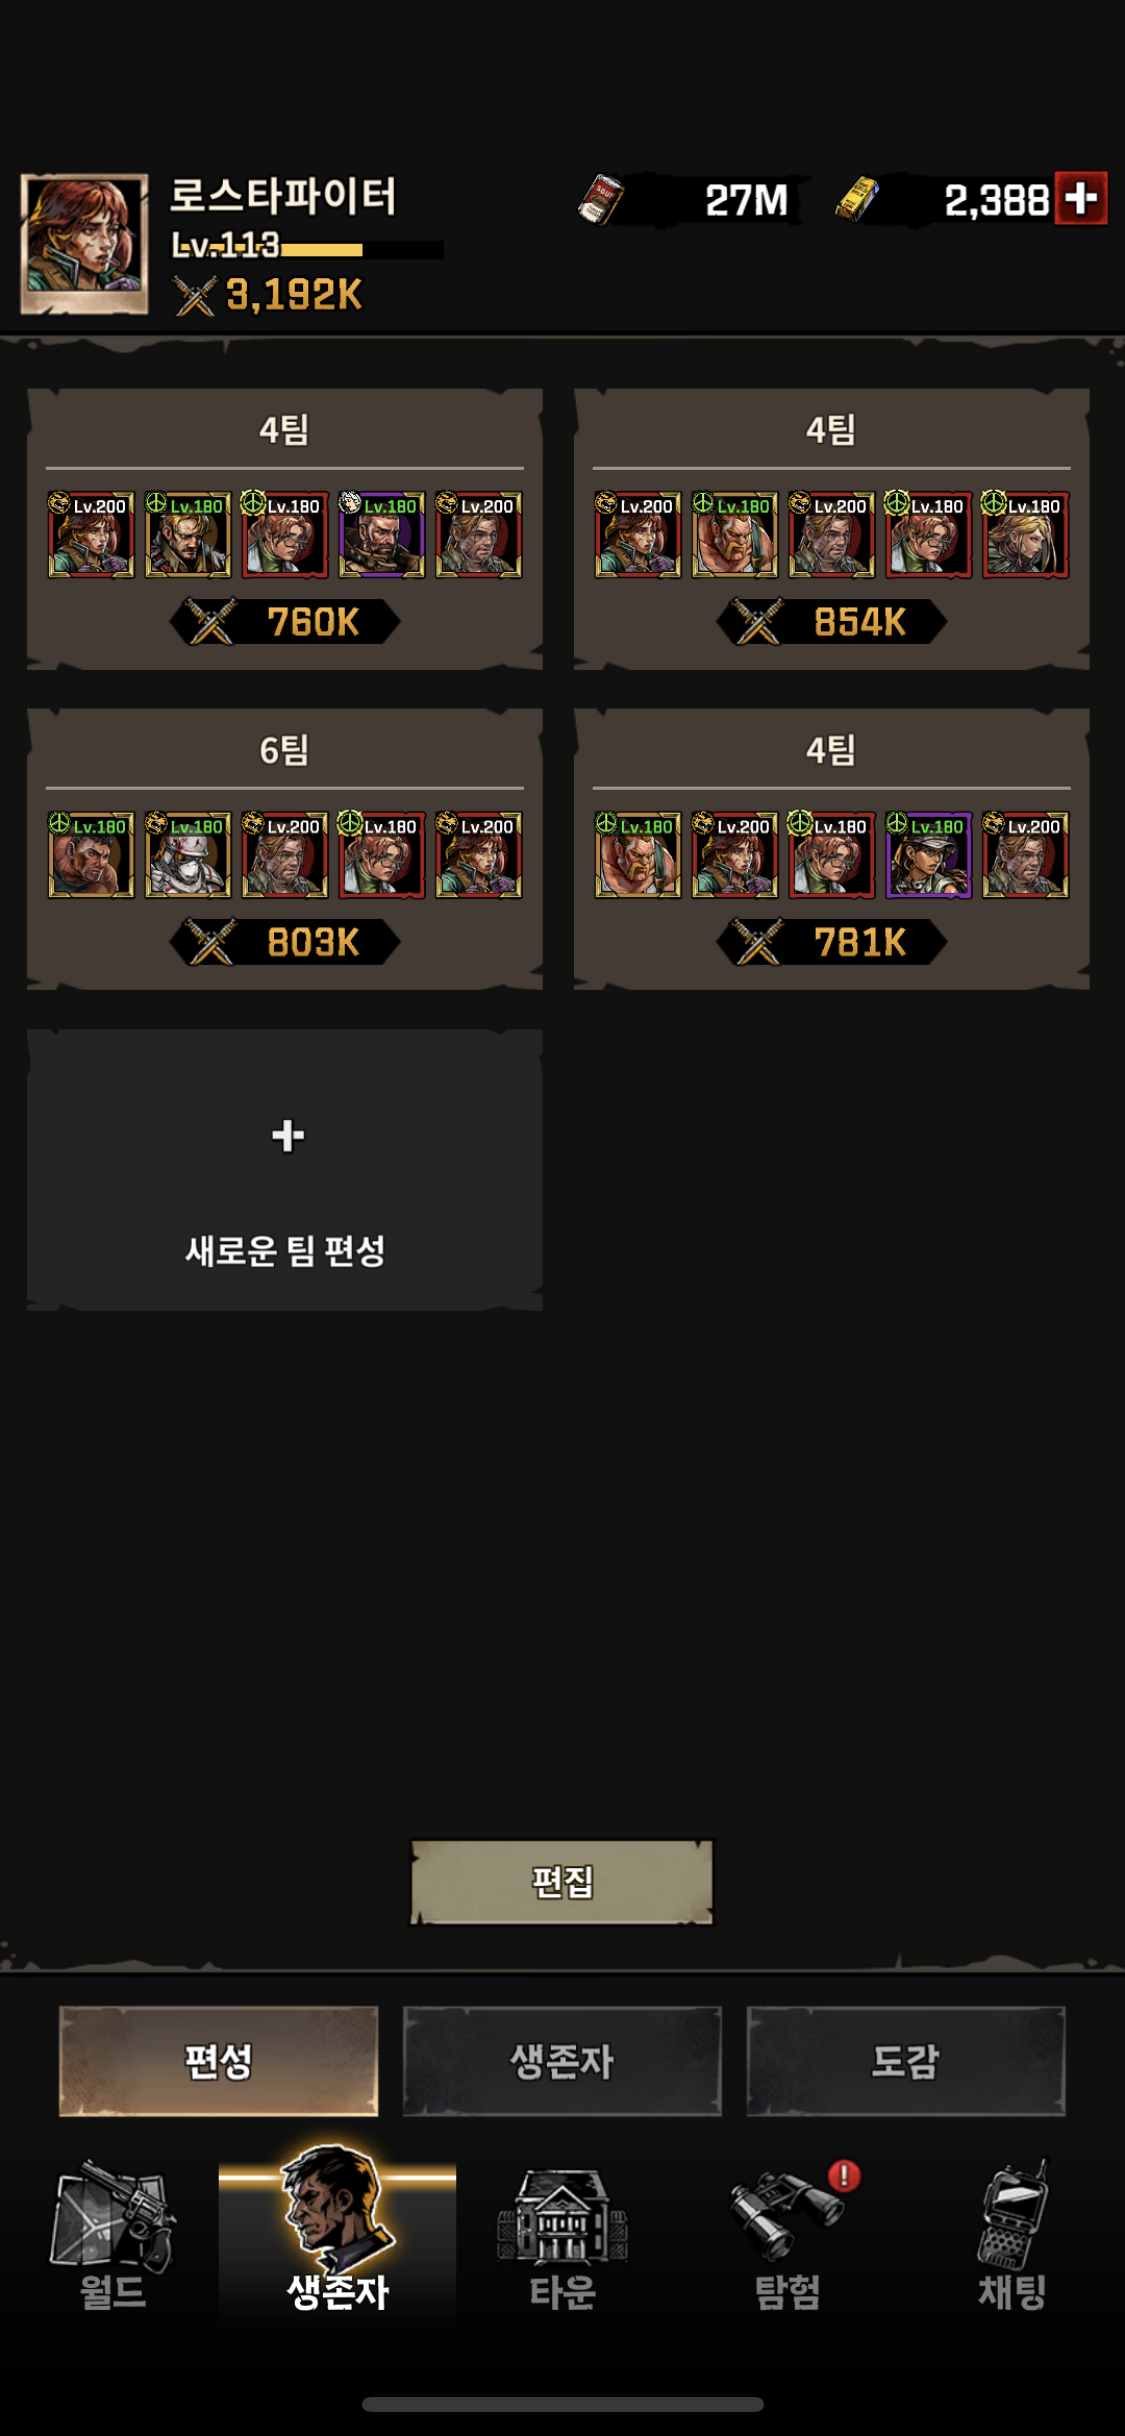
Task: Click the 편집 edit button
Action: [562, 1882]
